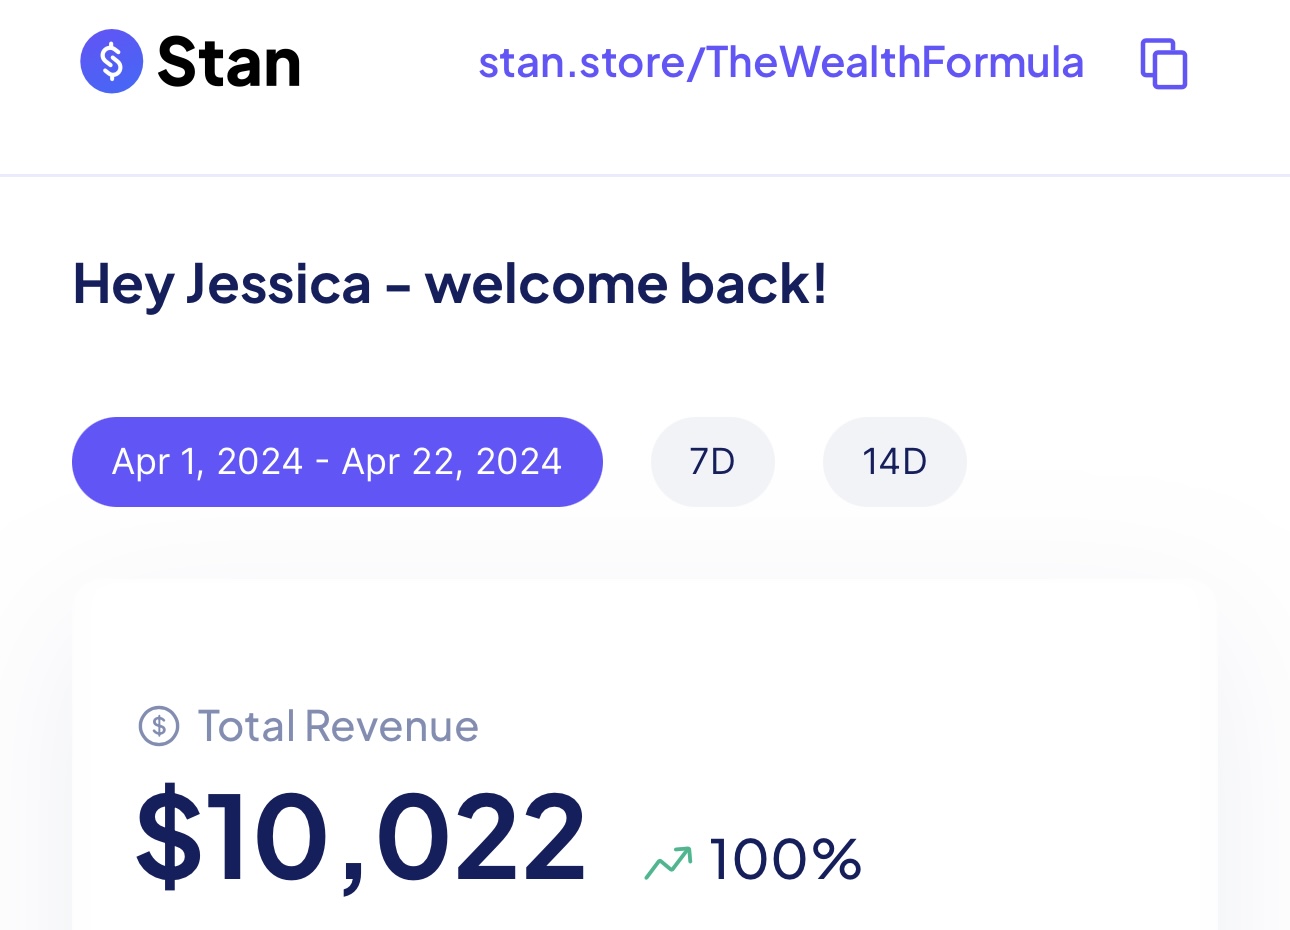Screen dimensions: 1290x930
Task: Click the green upward trend arrow icon
Action: coord(668,862)
